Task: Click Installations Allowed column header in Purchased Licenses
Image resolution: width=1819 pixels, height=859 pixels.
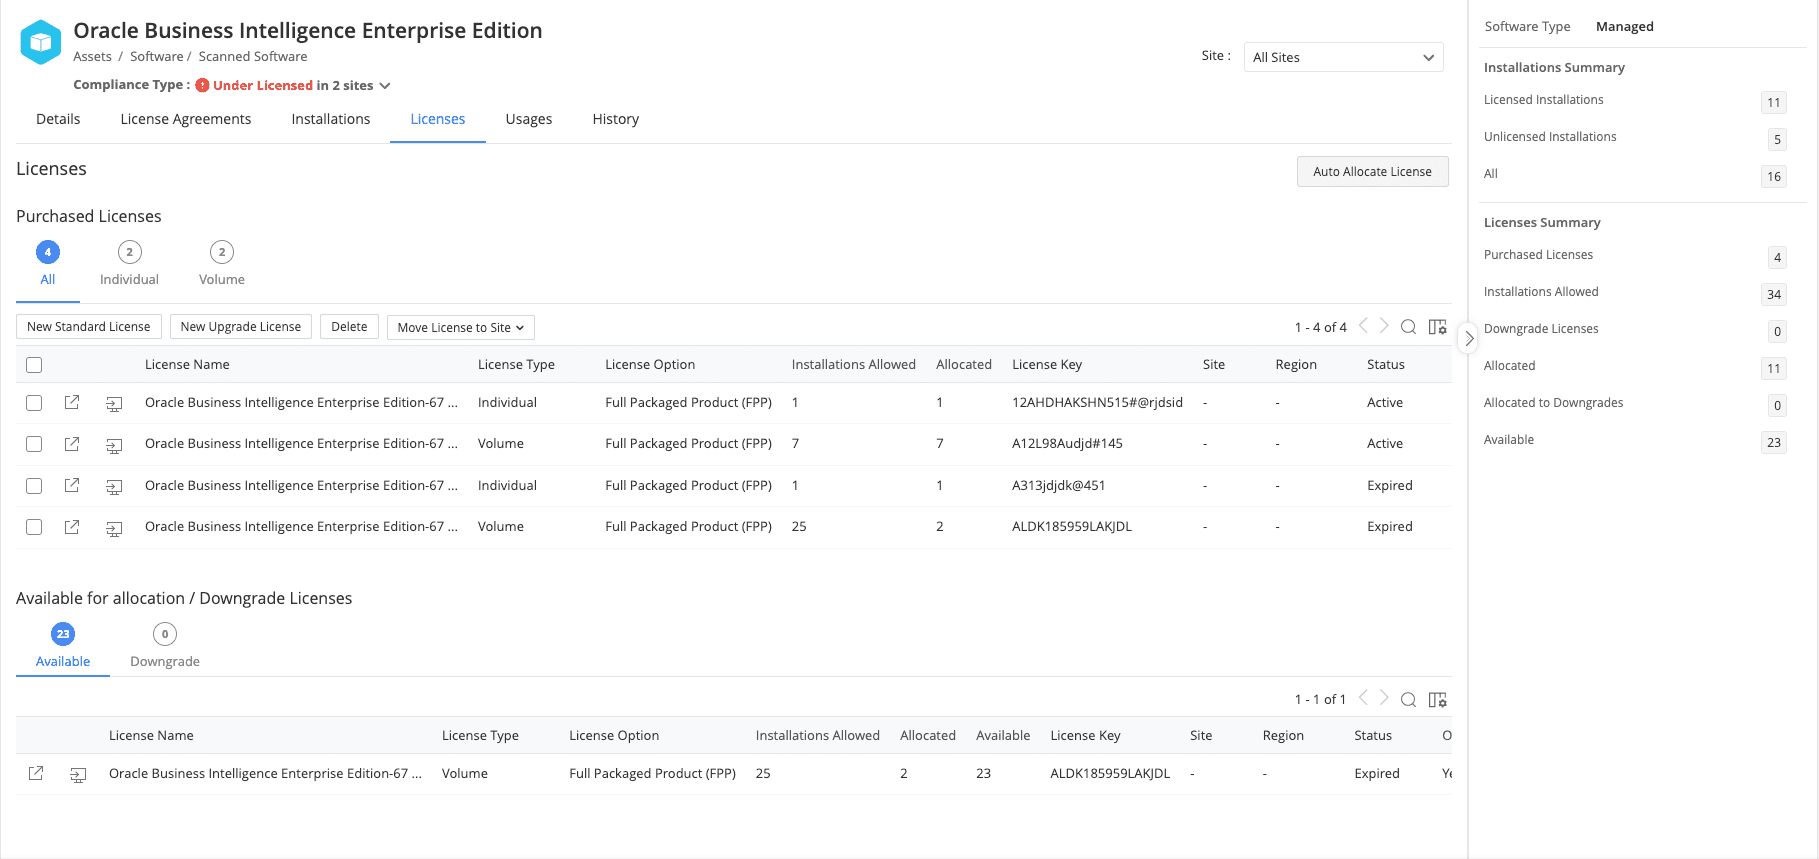Action: point(854,365)
